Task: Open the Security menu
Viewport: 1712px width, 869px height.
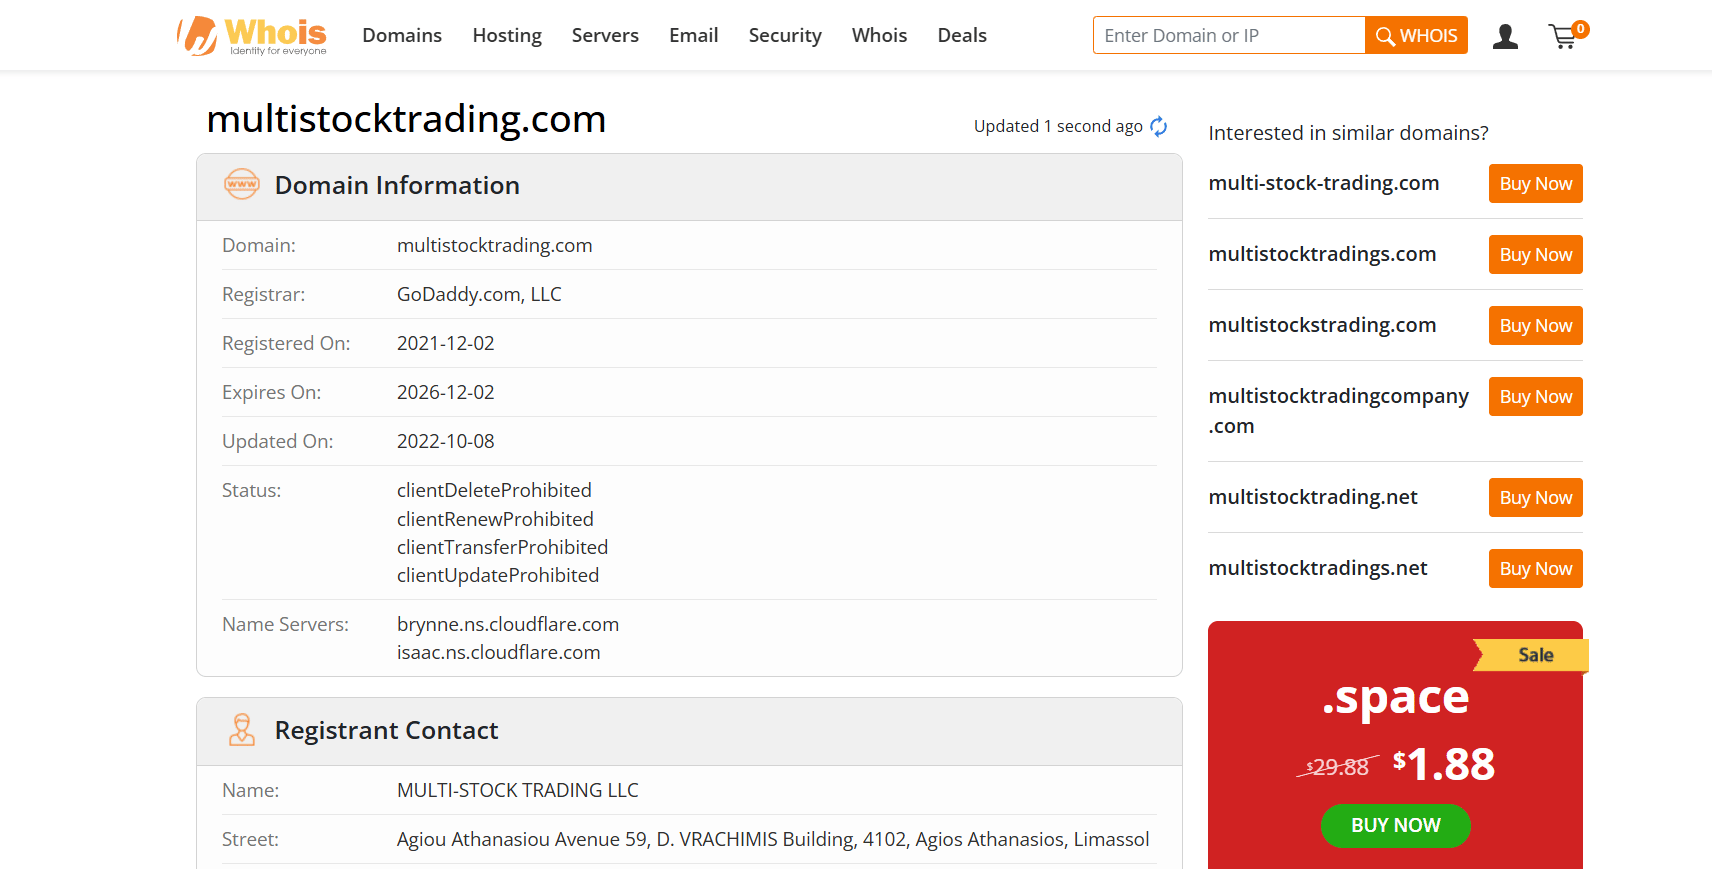Action: coord(785,35)
